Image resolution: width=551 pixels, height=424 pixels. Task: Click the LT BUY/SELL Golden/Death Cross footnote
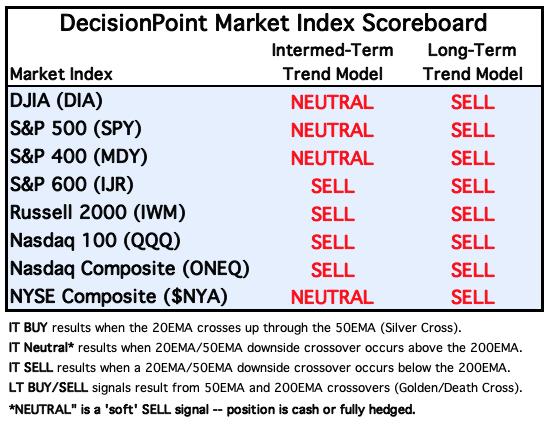click(x=265, y=388)
